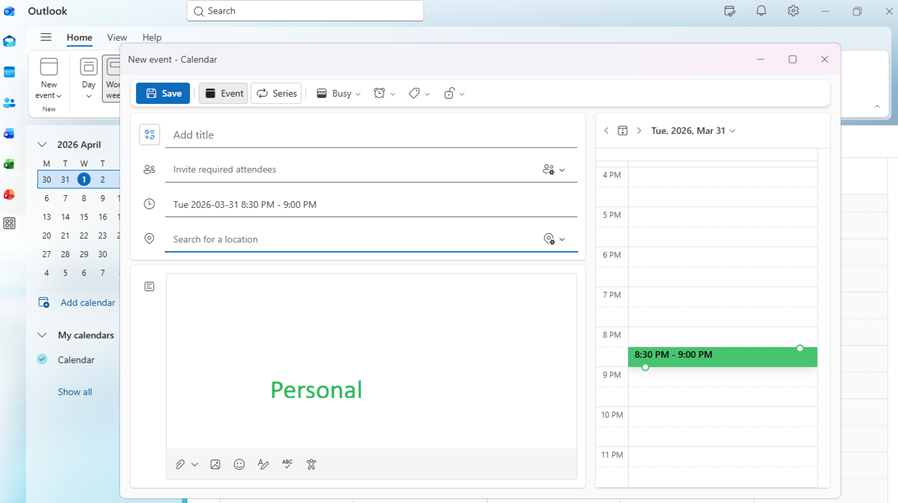This screenshot has width=898, height=503.
Task: Open the private lock dropdown arrow
Action: point(462,94)
